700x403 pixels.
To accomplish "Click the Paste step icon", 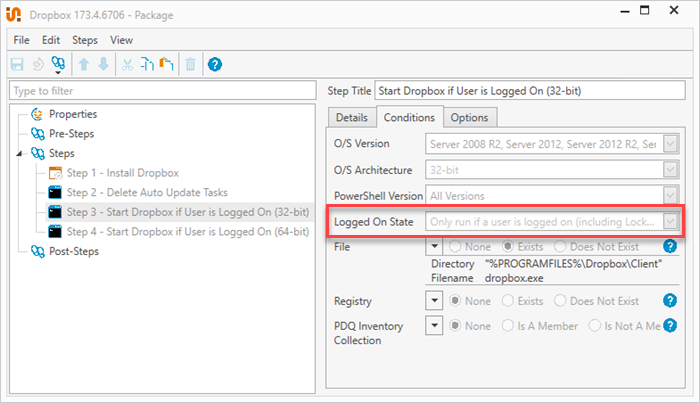I will (x=167, y=65).
